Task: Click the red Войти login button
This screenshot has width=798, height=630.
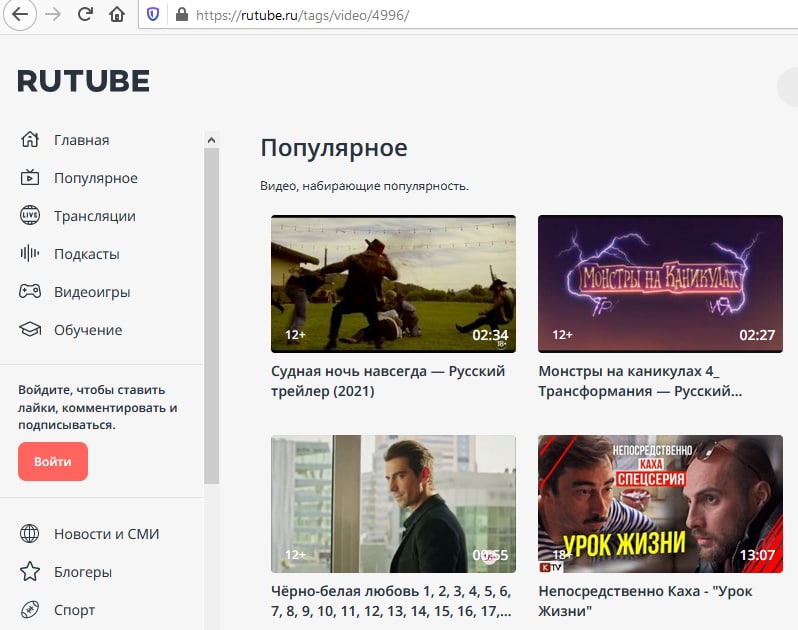Action: 53,461
